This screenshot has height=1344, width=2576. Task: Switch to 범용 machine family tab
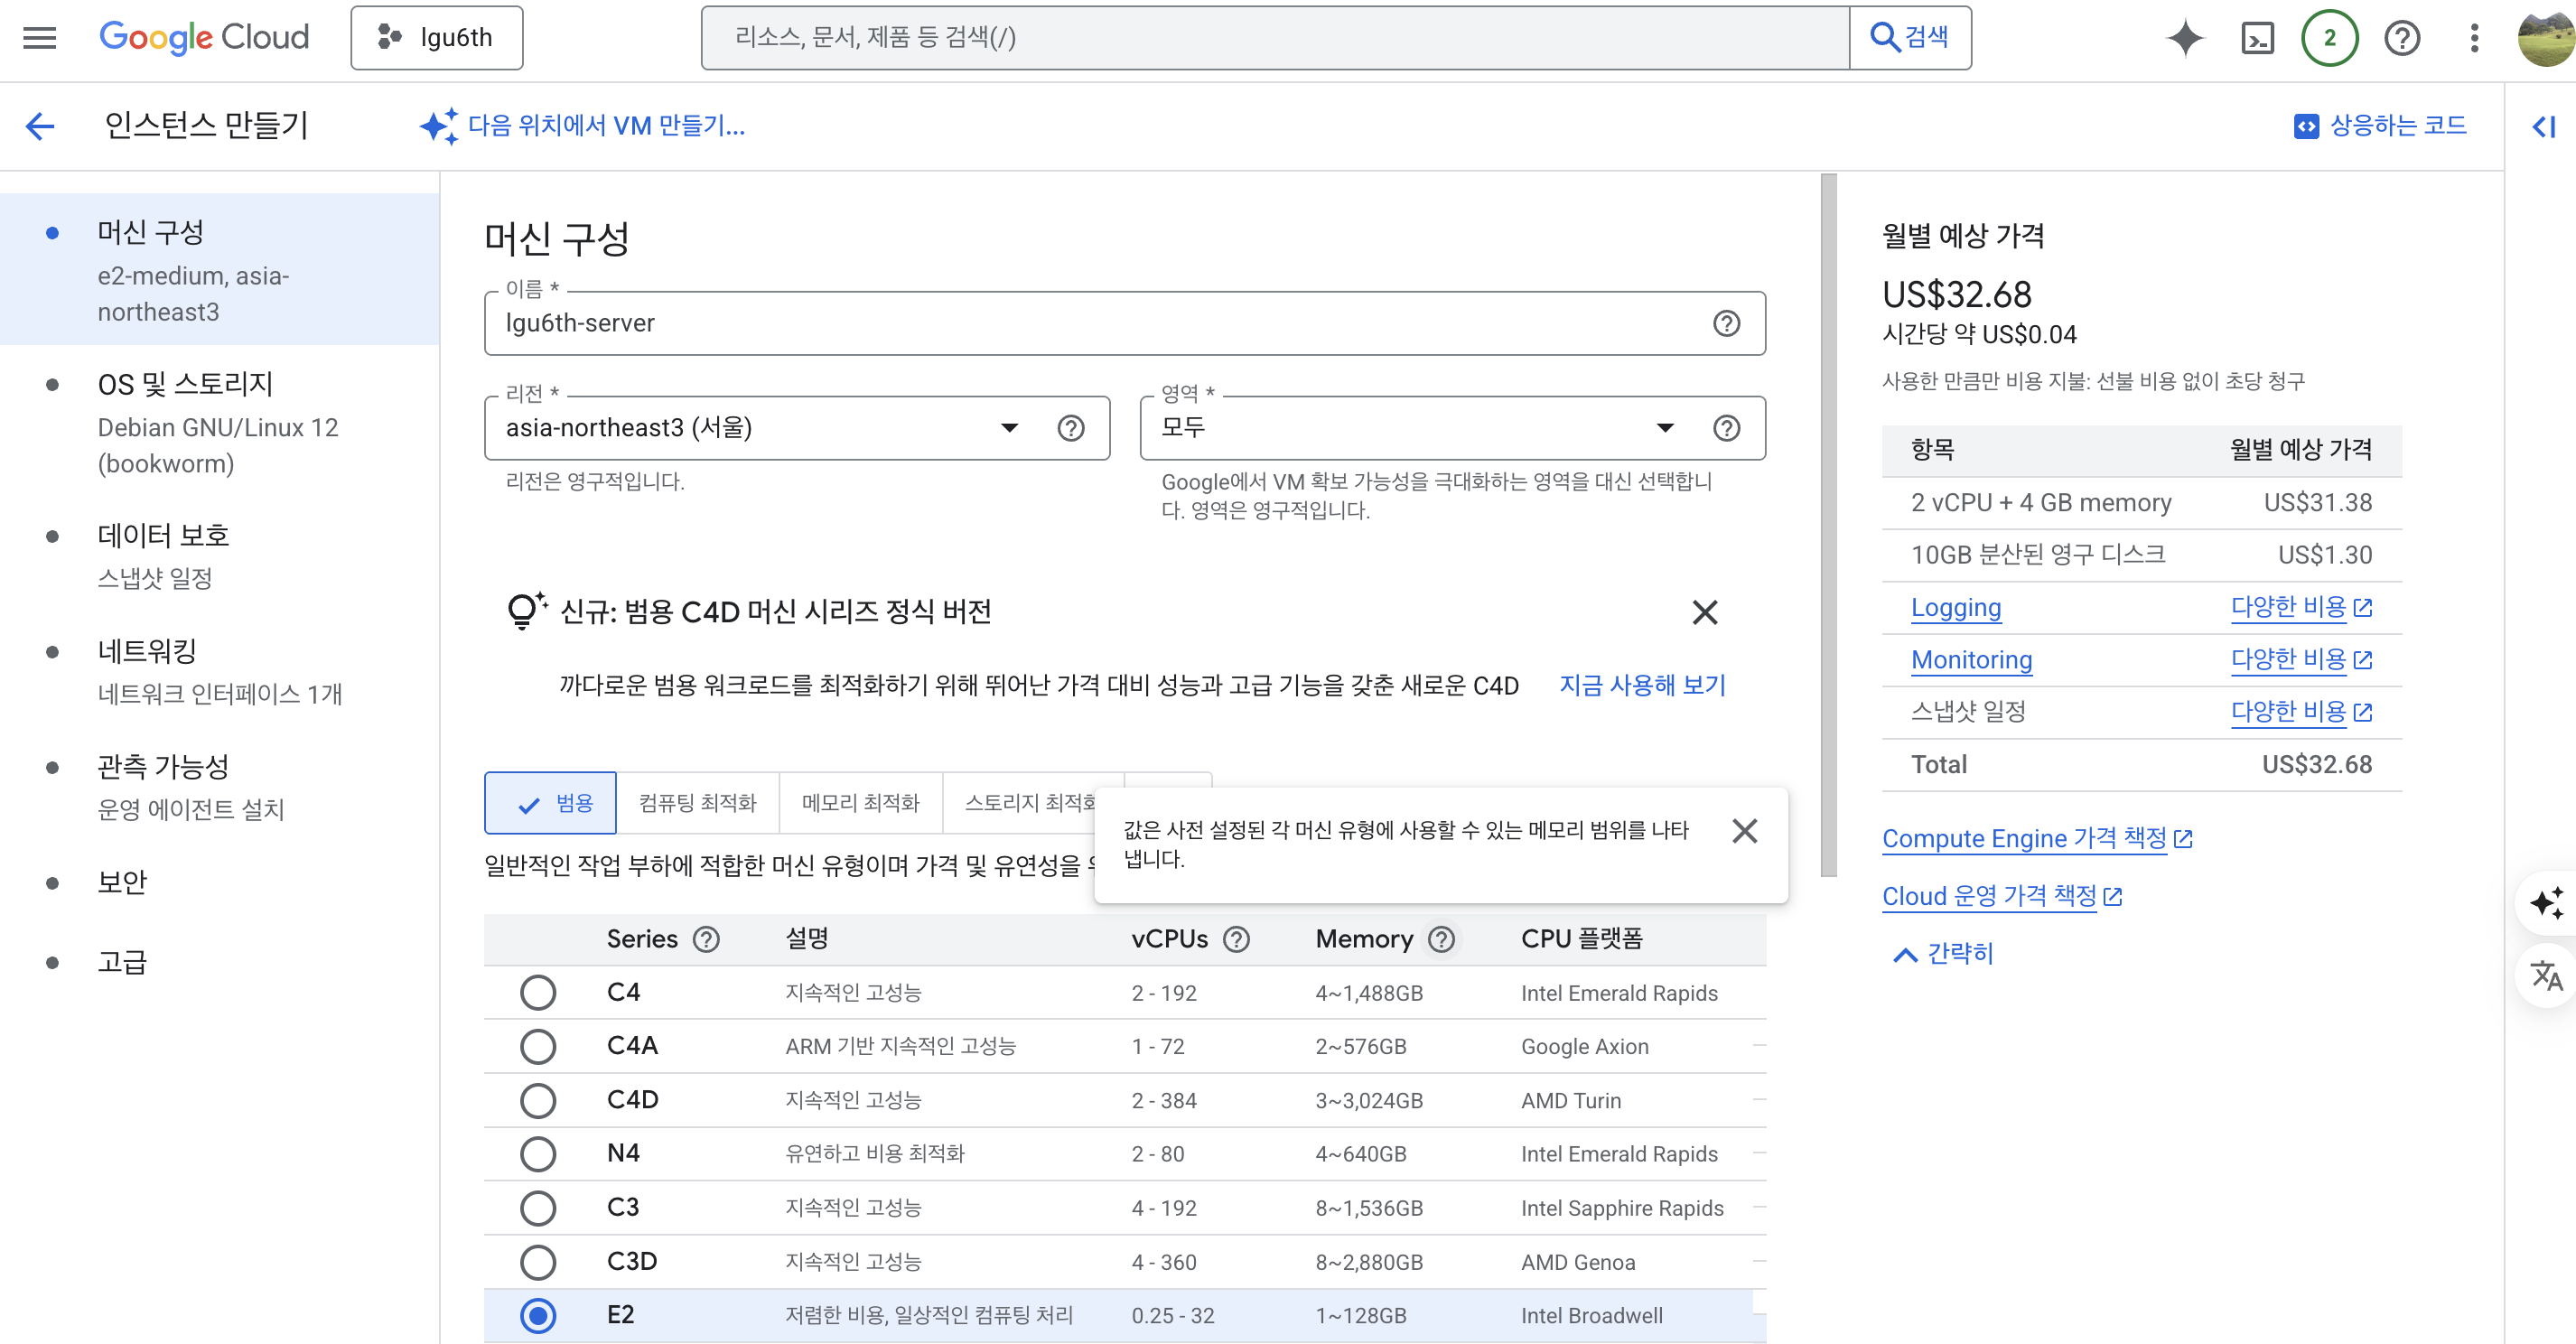click(550, 803)
